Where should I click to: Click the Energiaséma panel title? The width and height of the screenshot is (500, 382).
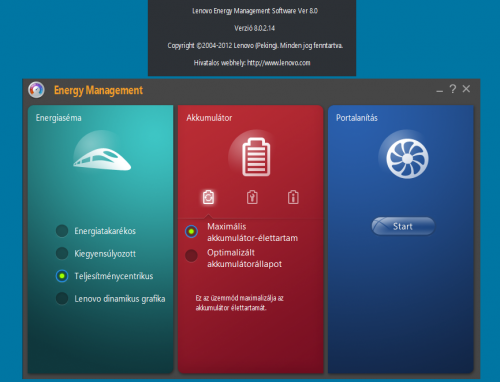coord(59,118)
